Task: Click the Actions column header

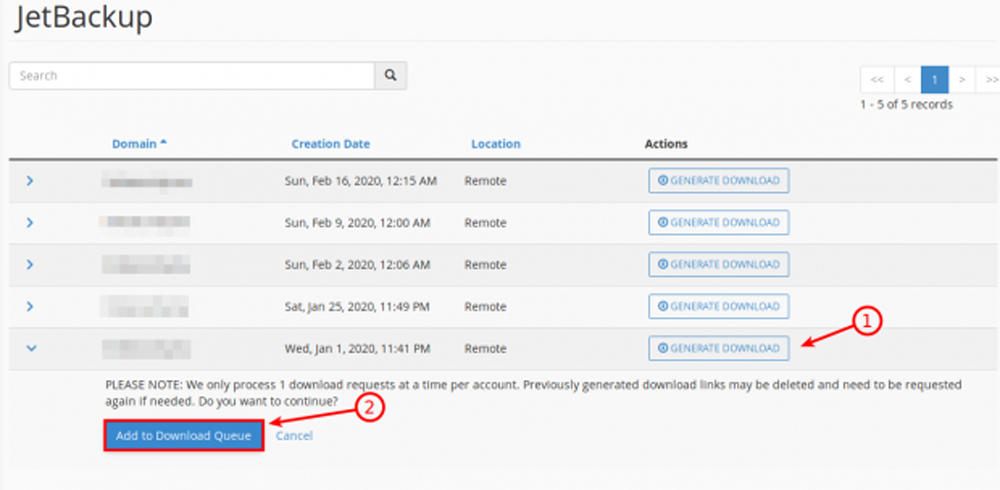Action: click(x=666, y=144)
